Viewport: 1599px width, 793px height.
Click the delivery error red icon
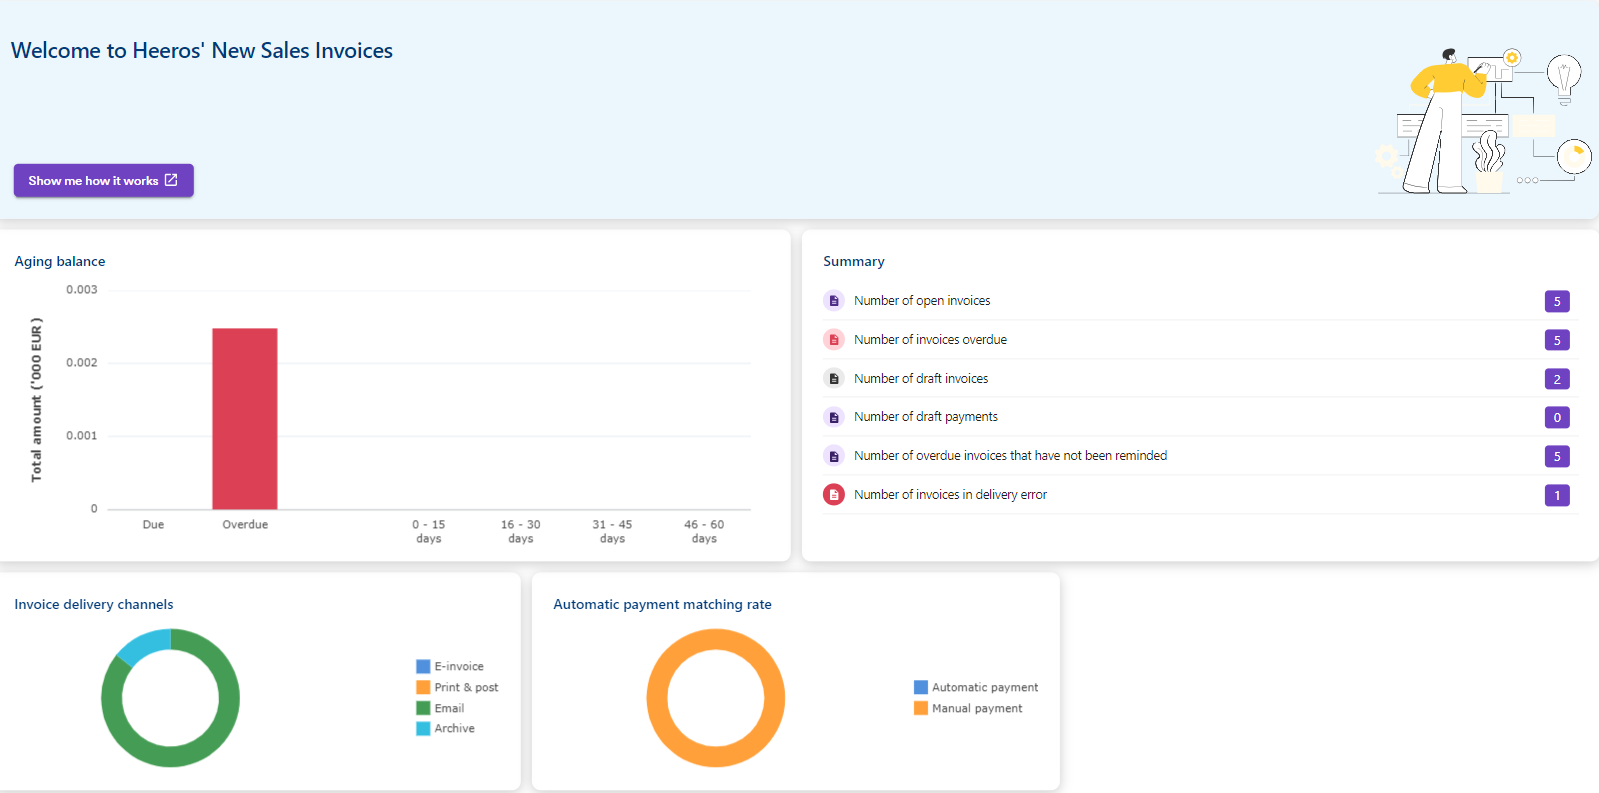pyautogui.click(x=834, y=495)
